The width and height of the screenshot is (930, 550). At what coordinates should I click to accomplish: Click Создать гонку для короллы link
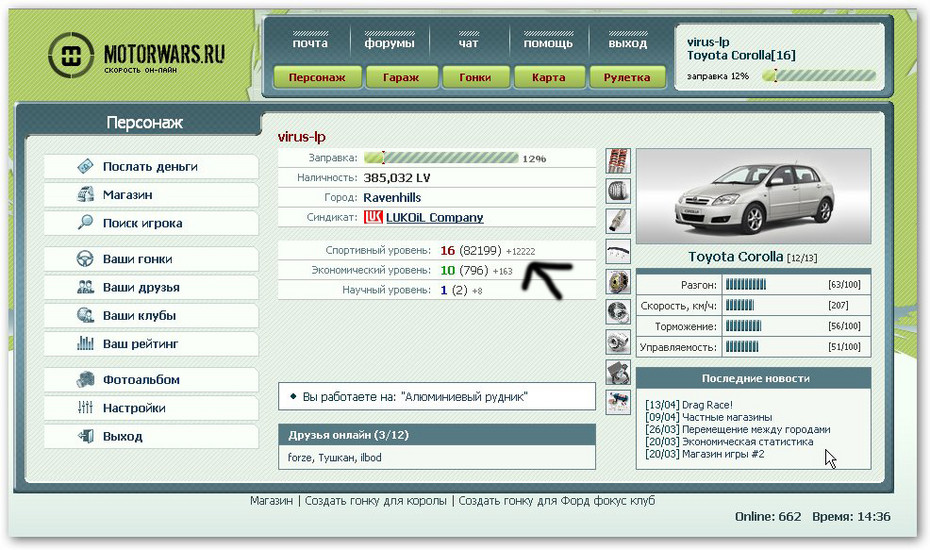(x=375, y=501)
